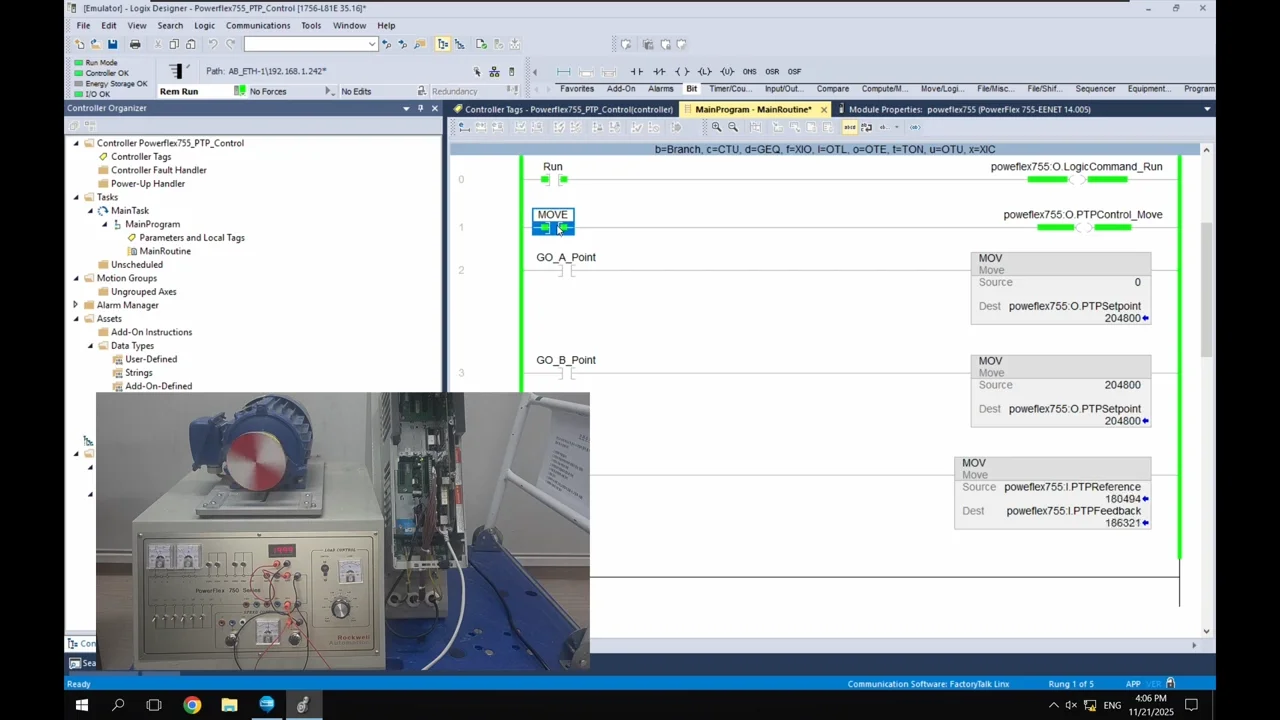
Task: Click the Save icon in the toolbar
Action: 112,44
